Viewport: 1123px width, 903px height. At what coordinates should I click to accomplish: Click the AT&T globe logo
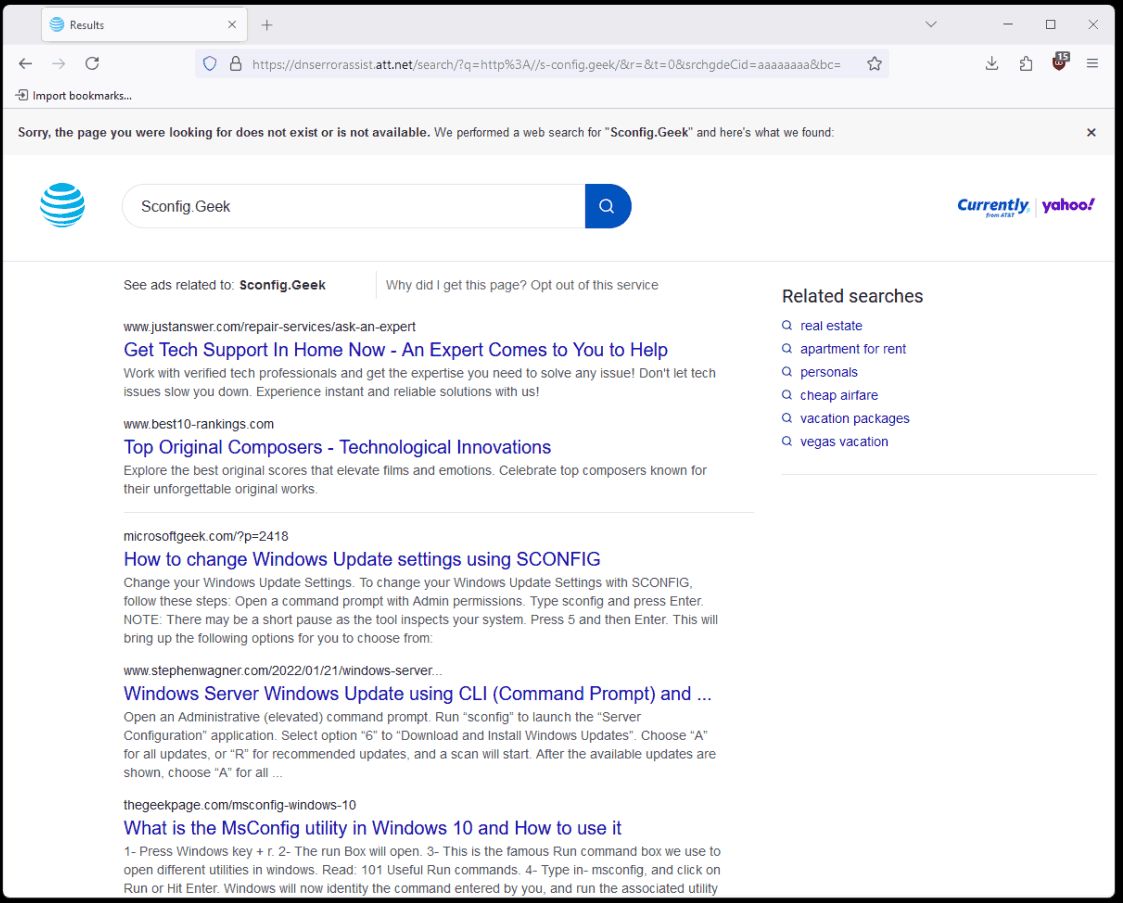62,206
